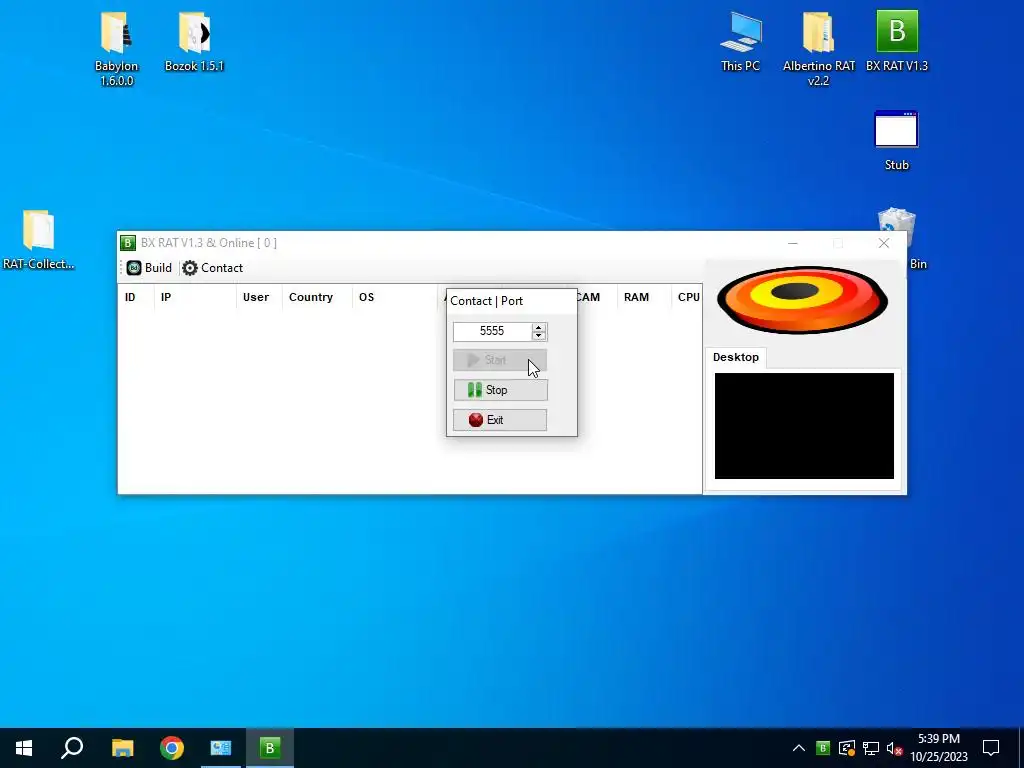Launch Google Chrome from the taskbar
Screen dimensions: 1024x768
[x=172, y=748]
